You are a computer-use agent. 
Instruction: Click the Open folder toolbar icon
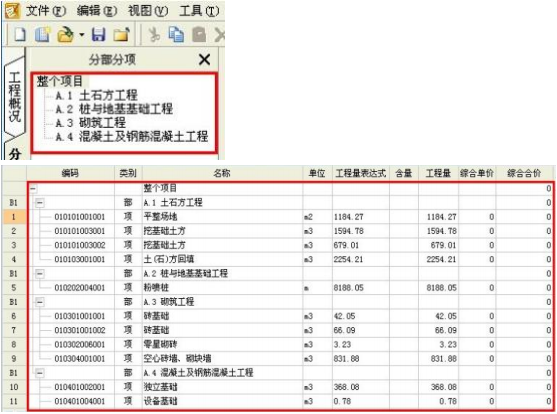65,35
